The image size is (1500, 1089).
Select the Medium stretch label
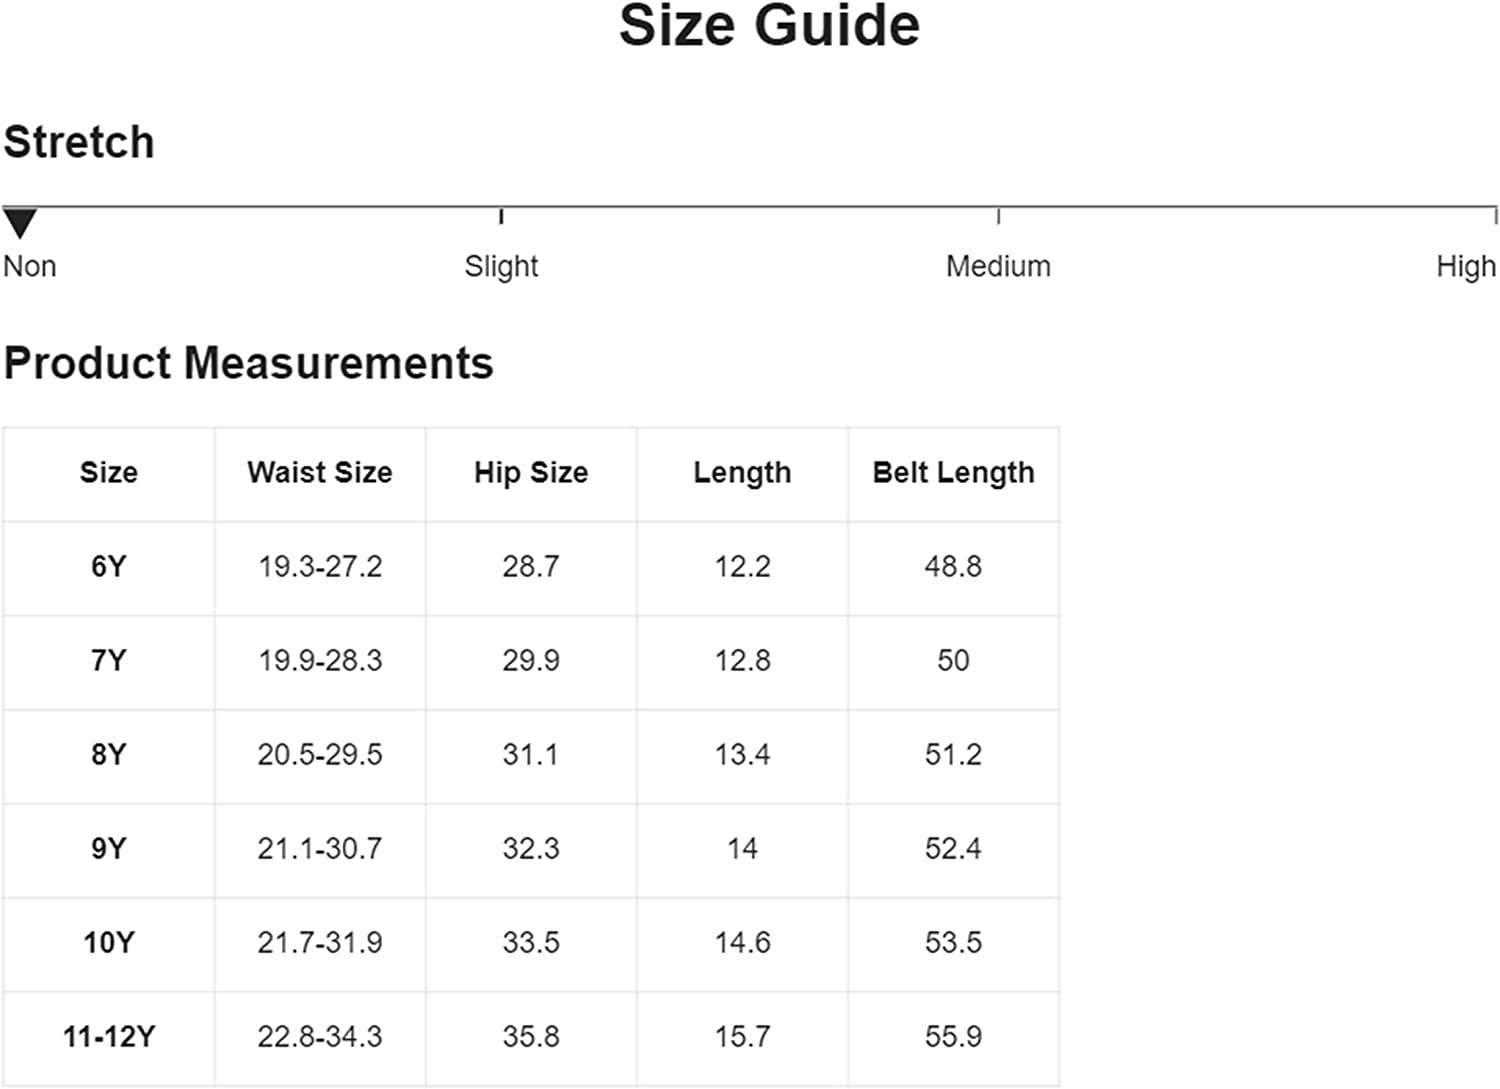click(x=998, y=266)
